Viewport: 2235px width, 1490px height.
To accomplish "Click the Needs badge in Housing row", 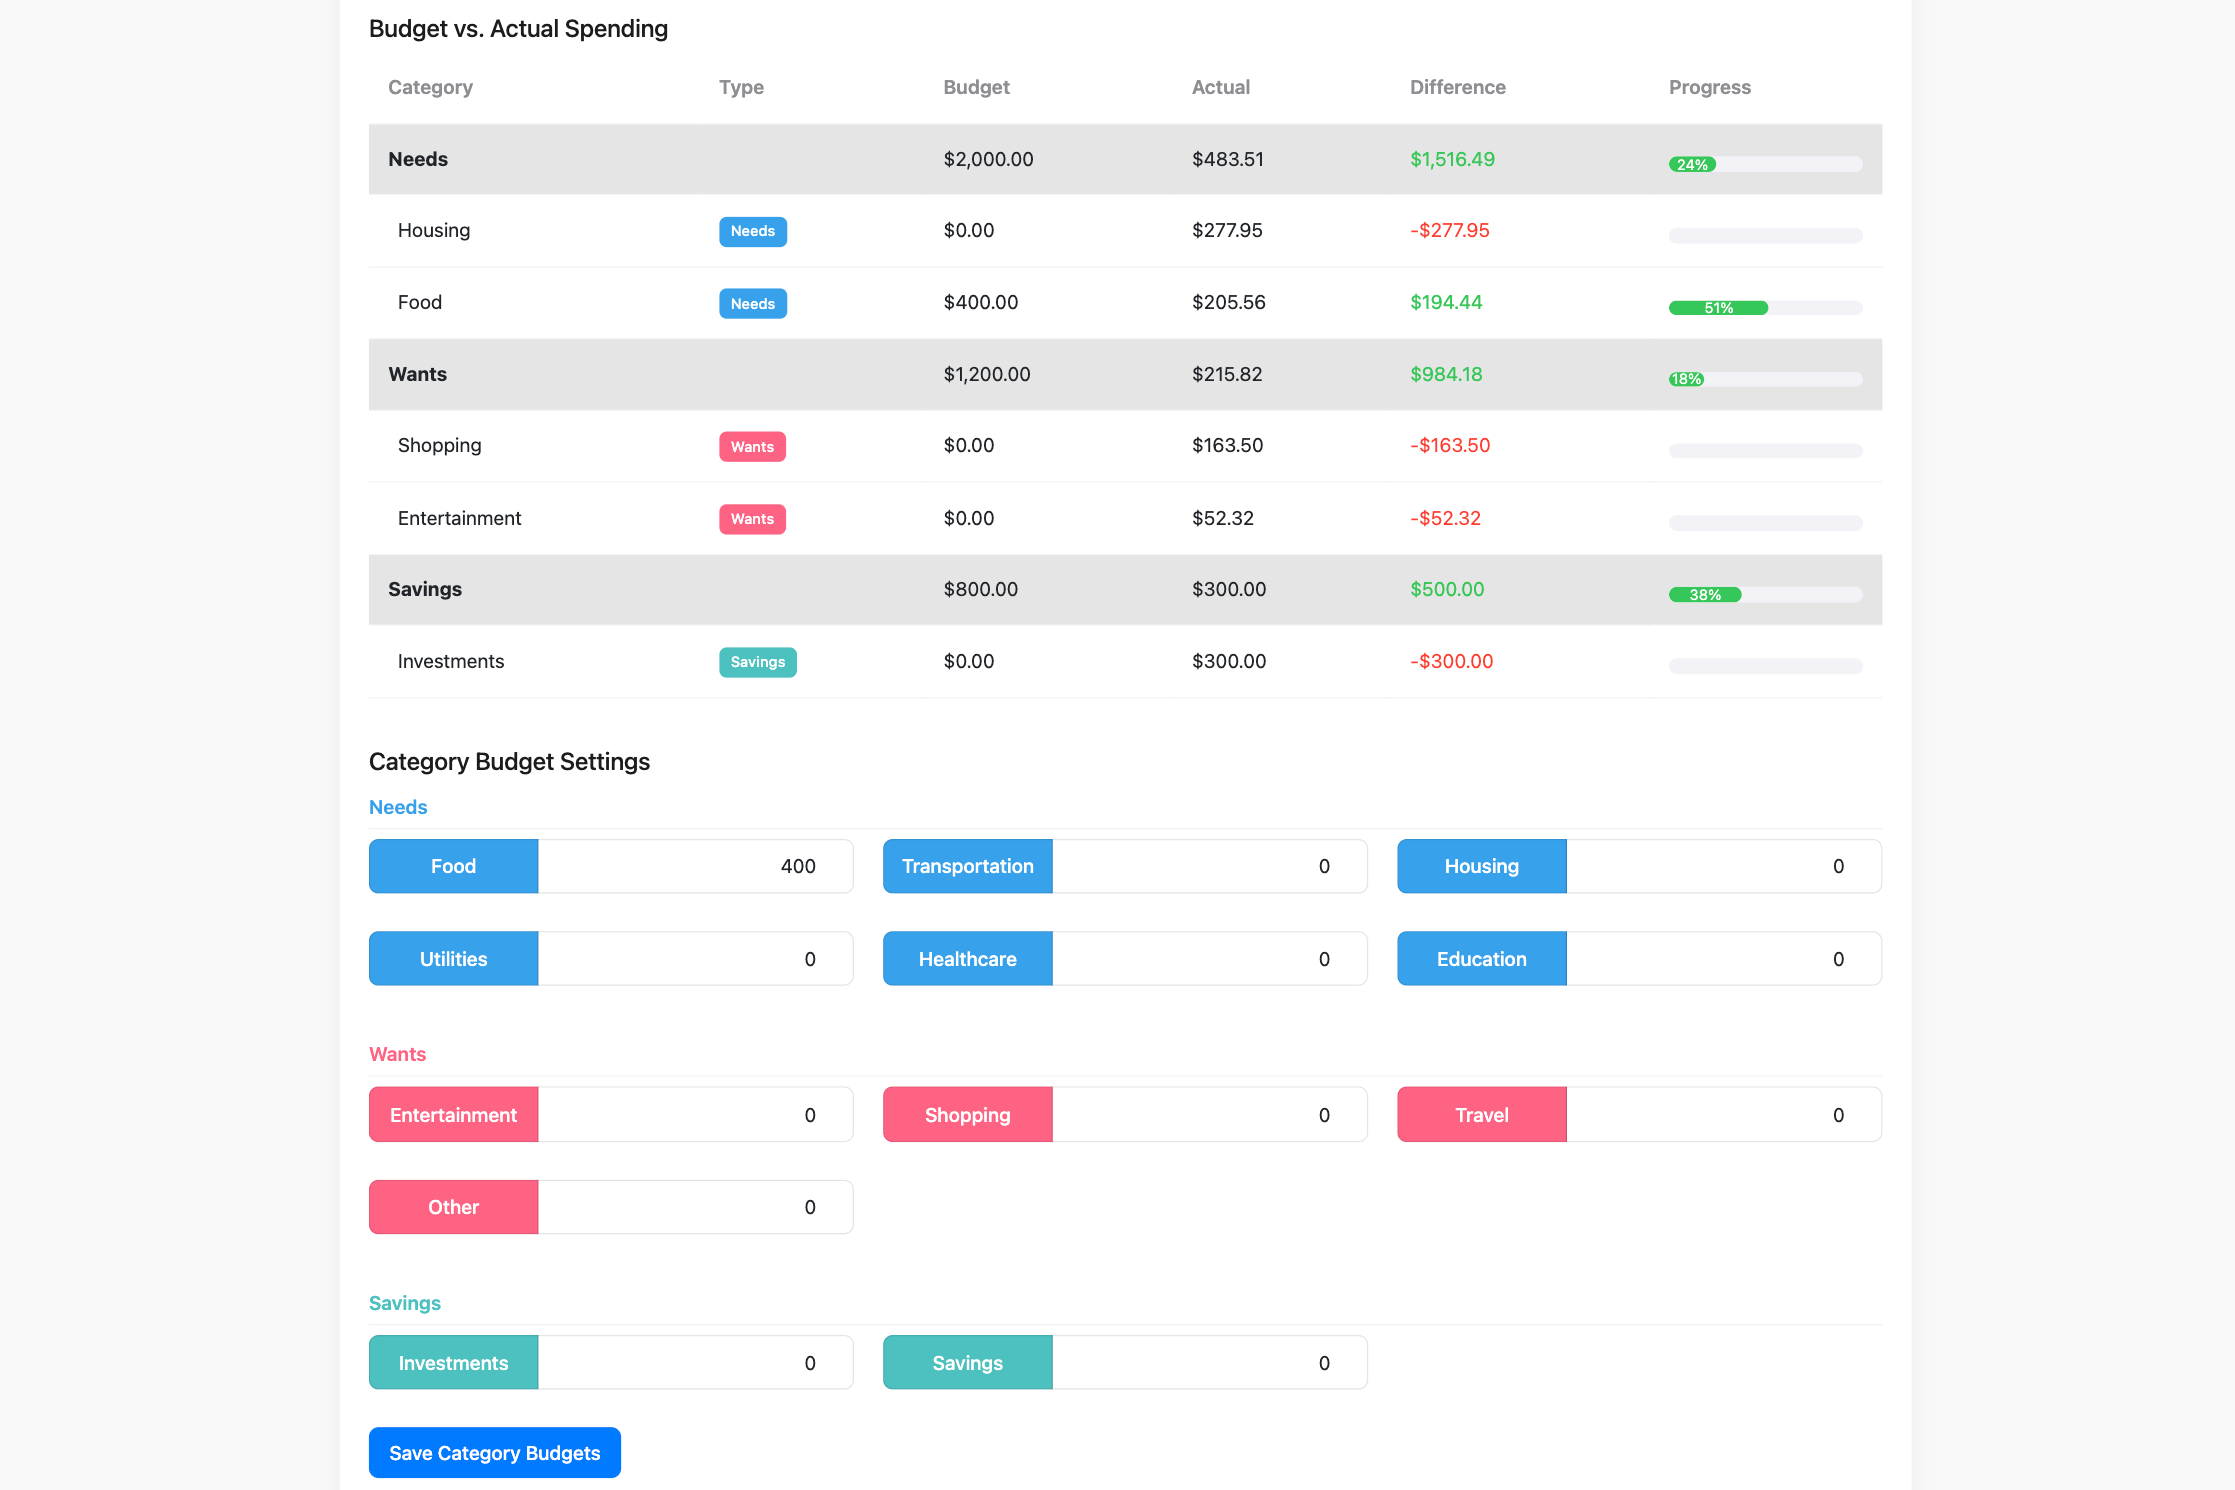I will tap(752, 231).
